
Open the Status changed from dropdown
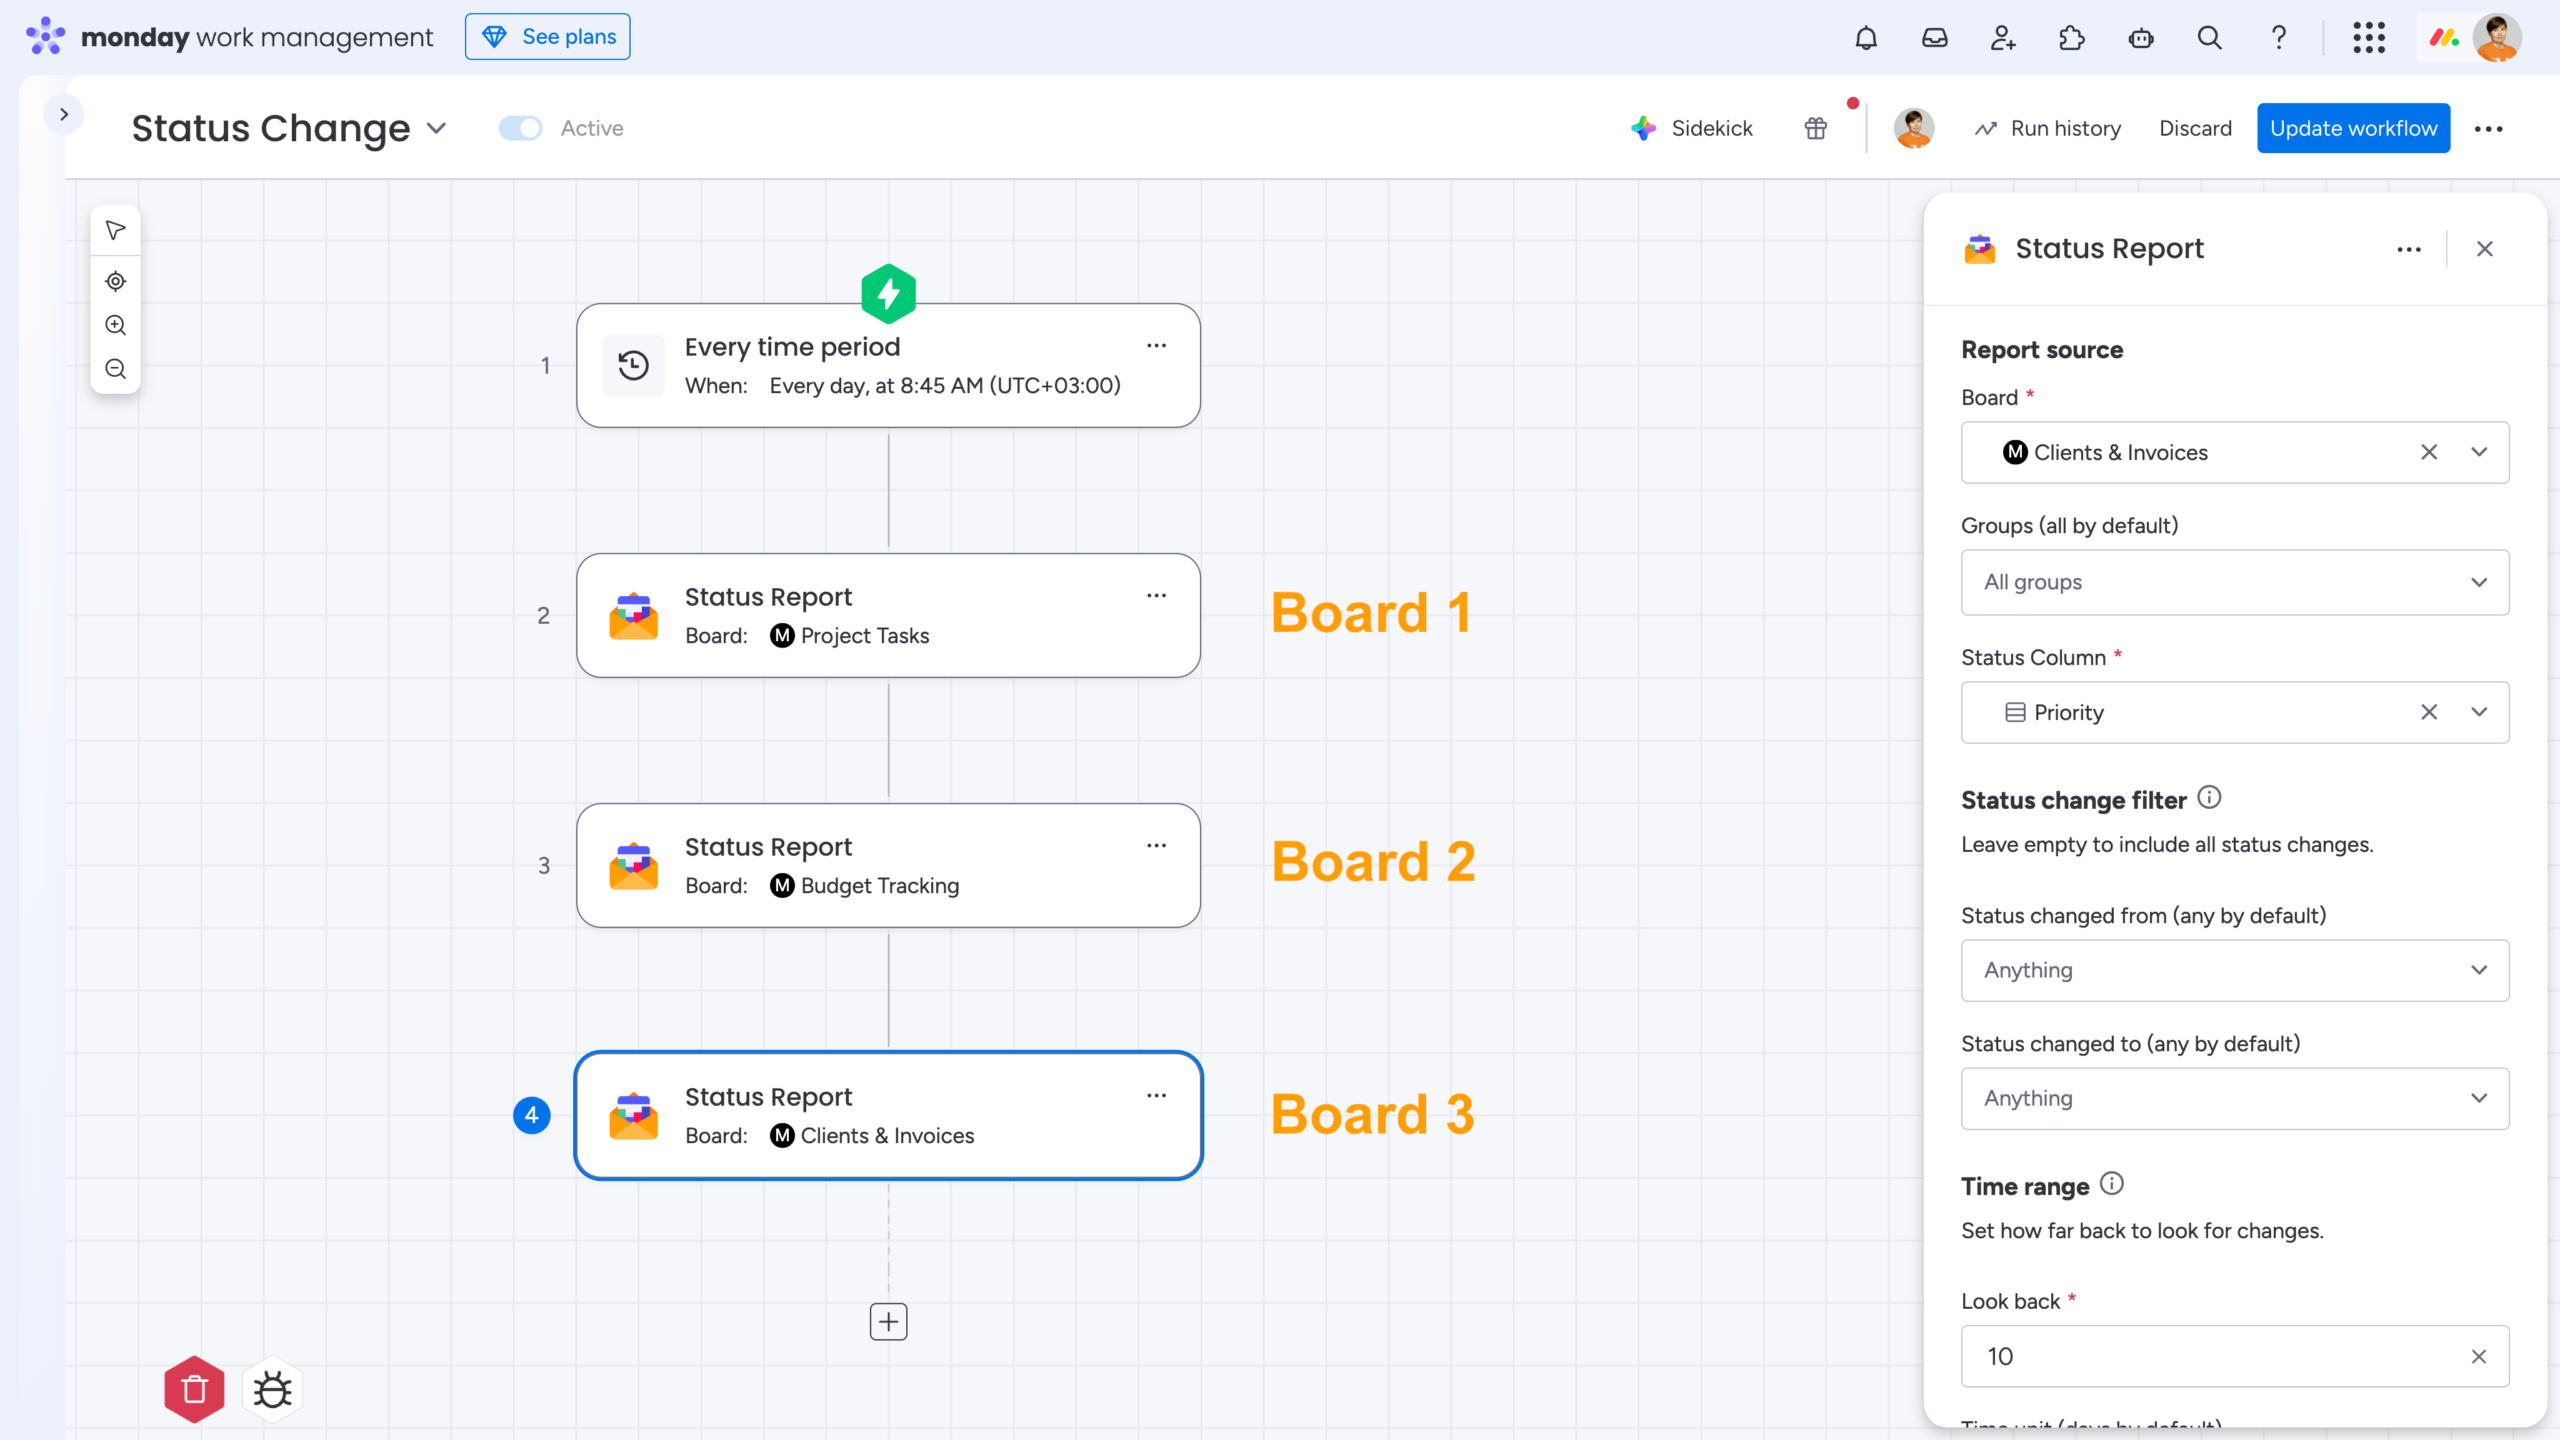tap(2235, 970)
